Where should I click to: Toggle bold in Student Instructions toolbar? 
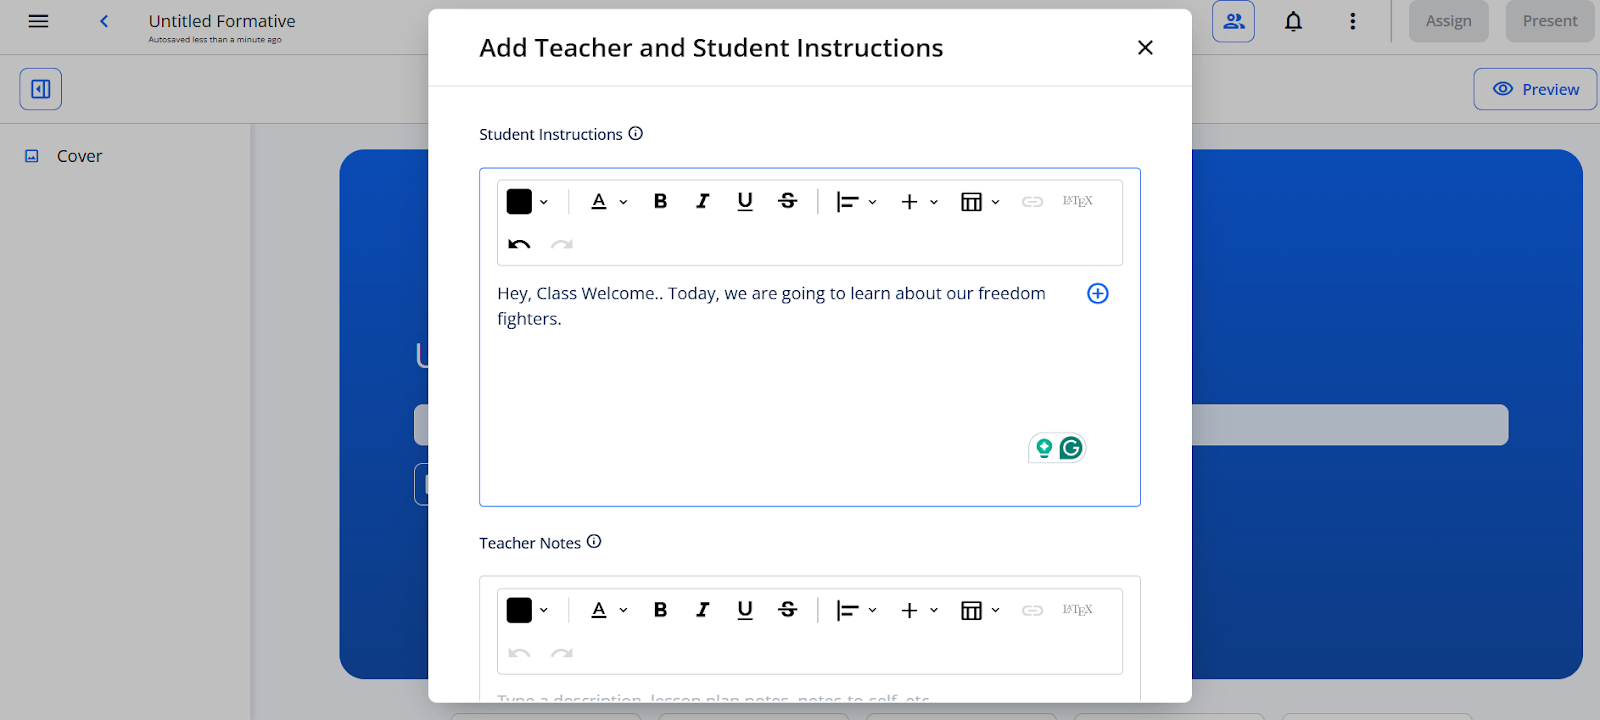point(660,202)
